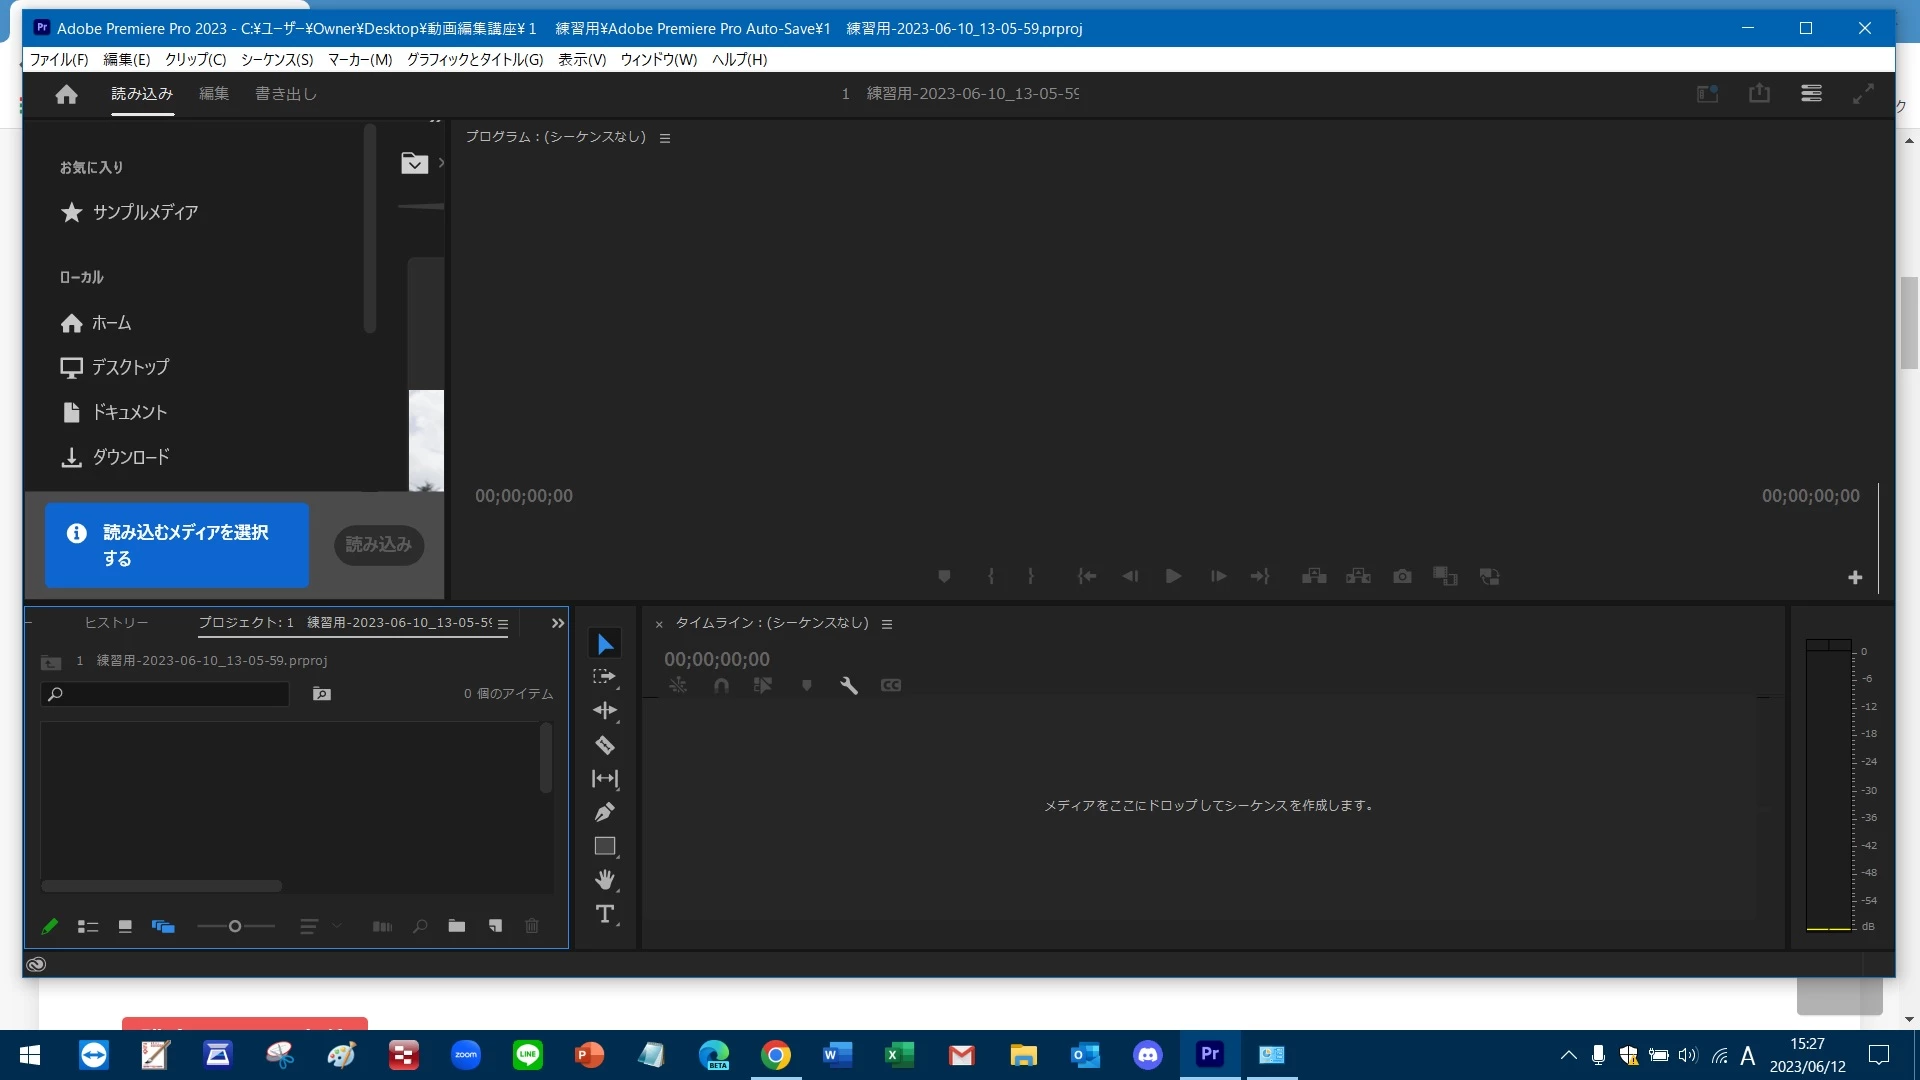Click the Lift icon in Program monitor
This screenshot has height=1080, width=1920.
click(x=1314, y=576)
